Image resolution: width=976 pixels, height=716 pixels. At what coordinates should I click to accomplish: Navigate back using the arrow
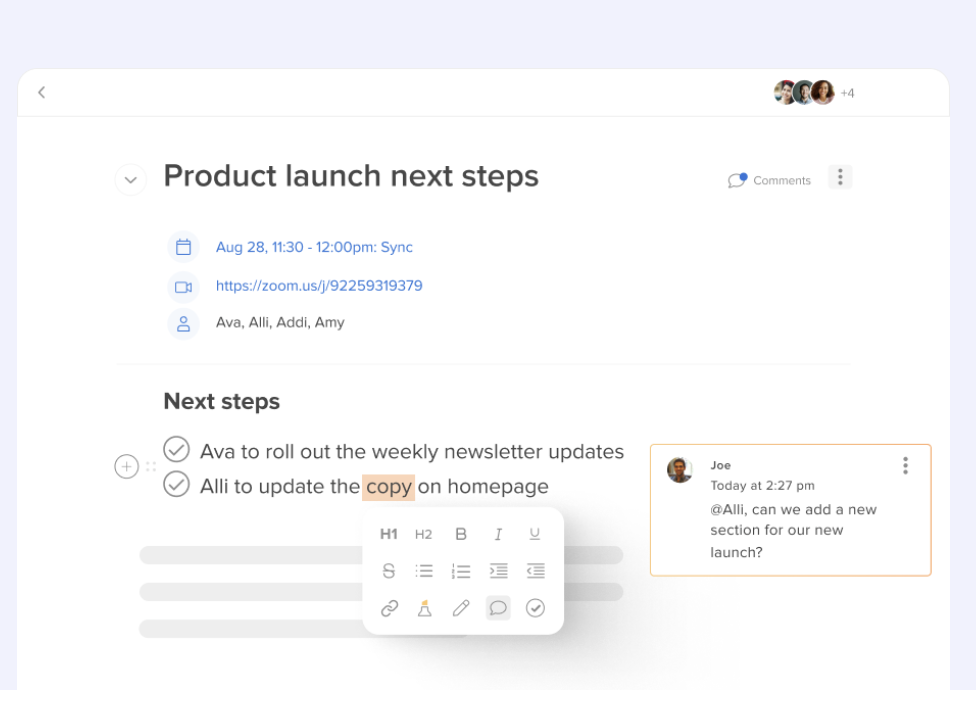42,92
